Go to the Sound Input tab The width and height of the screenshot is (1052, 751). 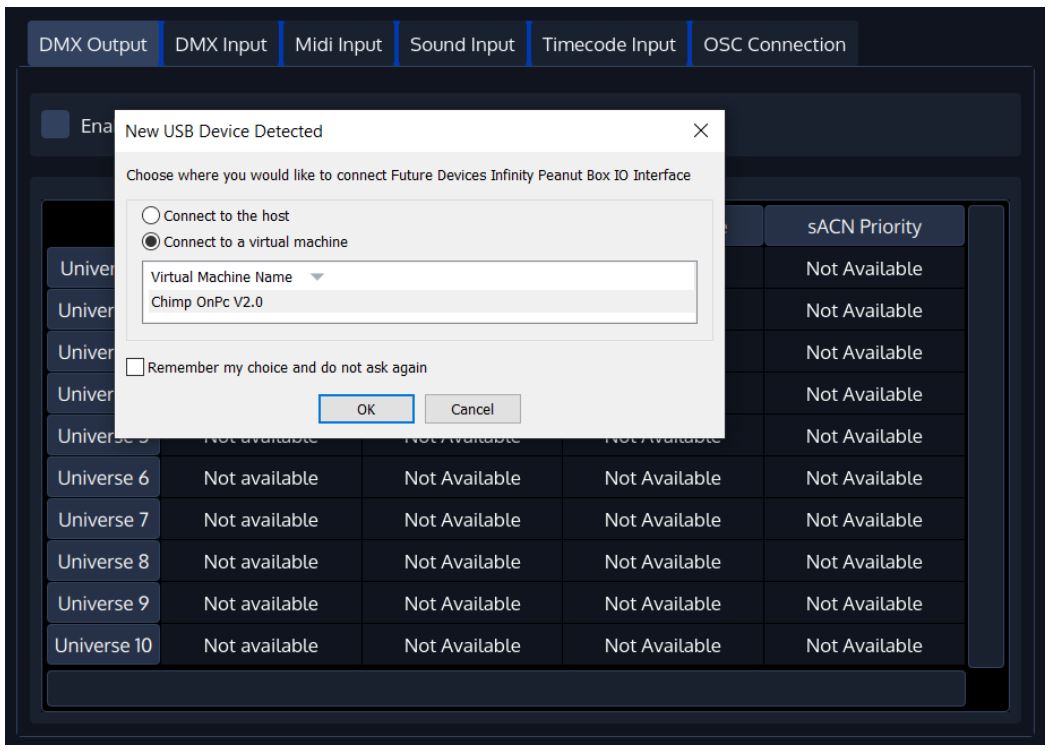462,44
